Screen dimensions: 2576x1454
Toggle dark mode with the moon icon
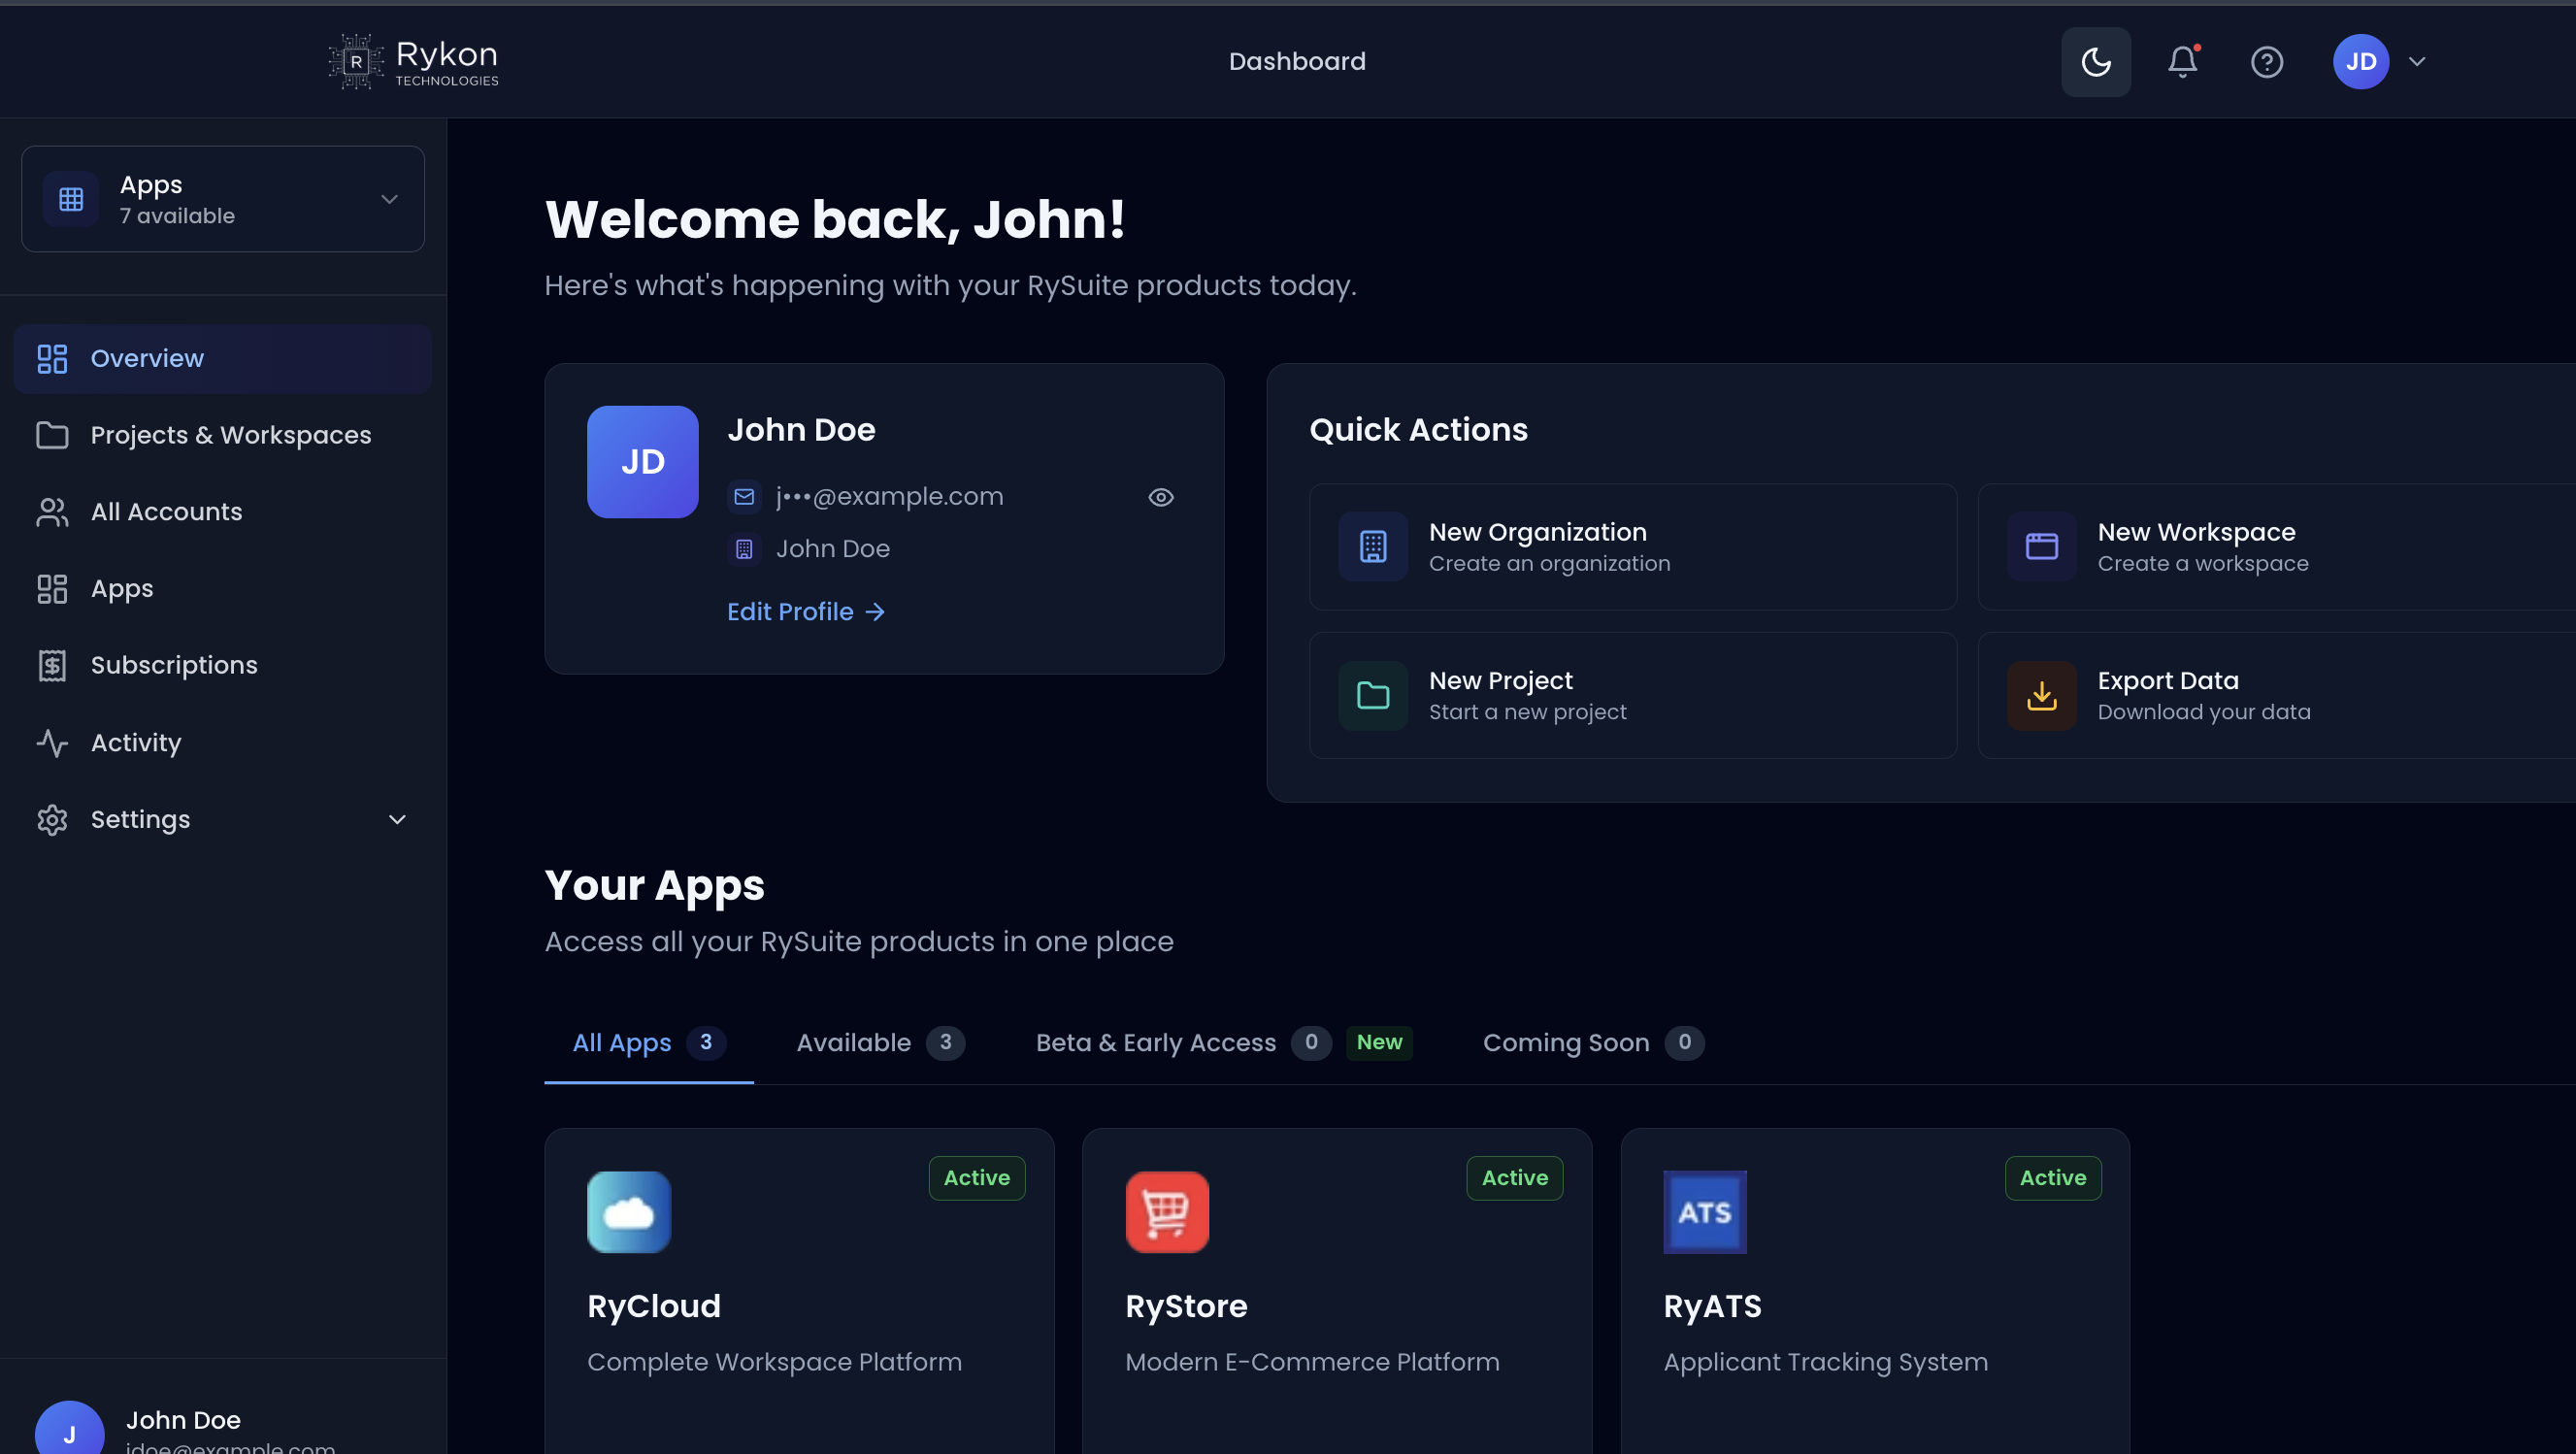(x=2095, y=61)
